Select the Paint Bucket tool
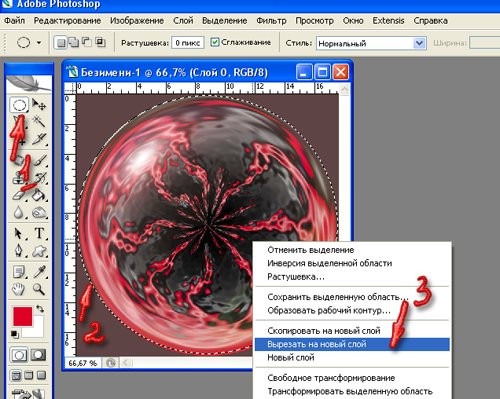 pos(39,195)
